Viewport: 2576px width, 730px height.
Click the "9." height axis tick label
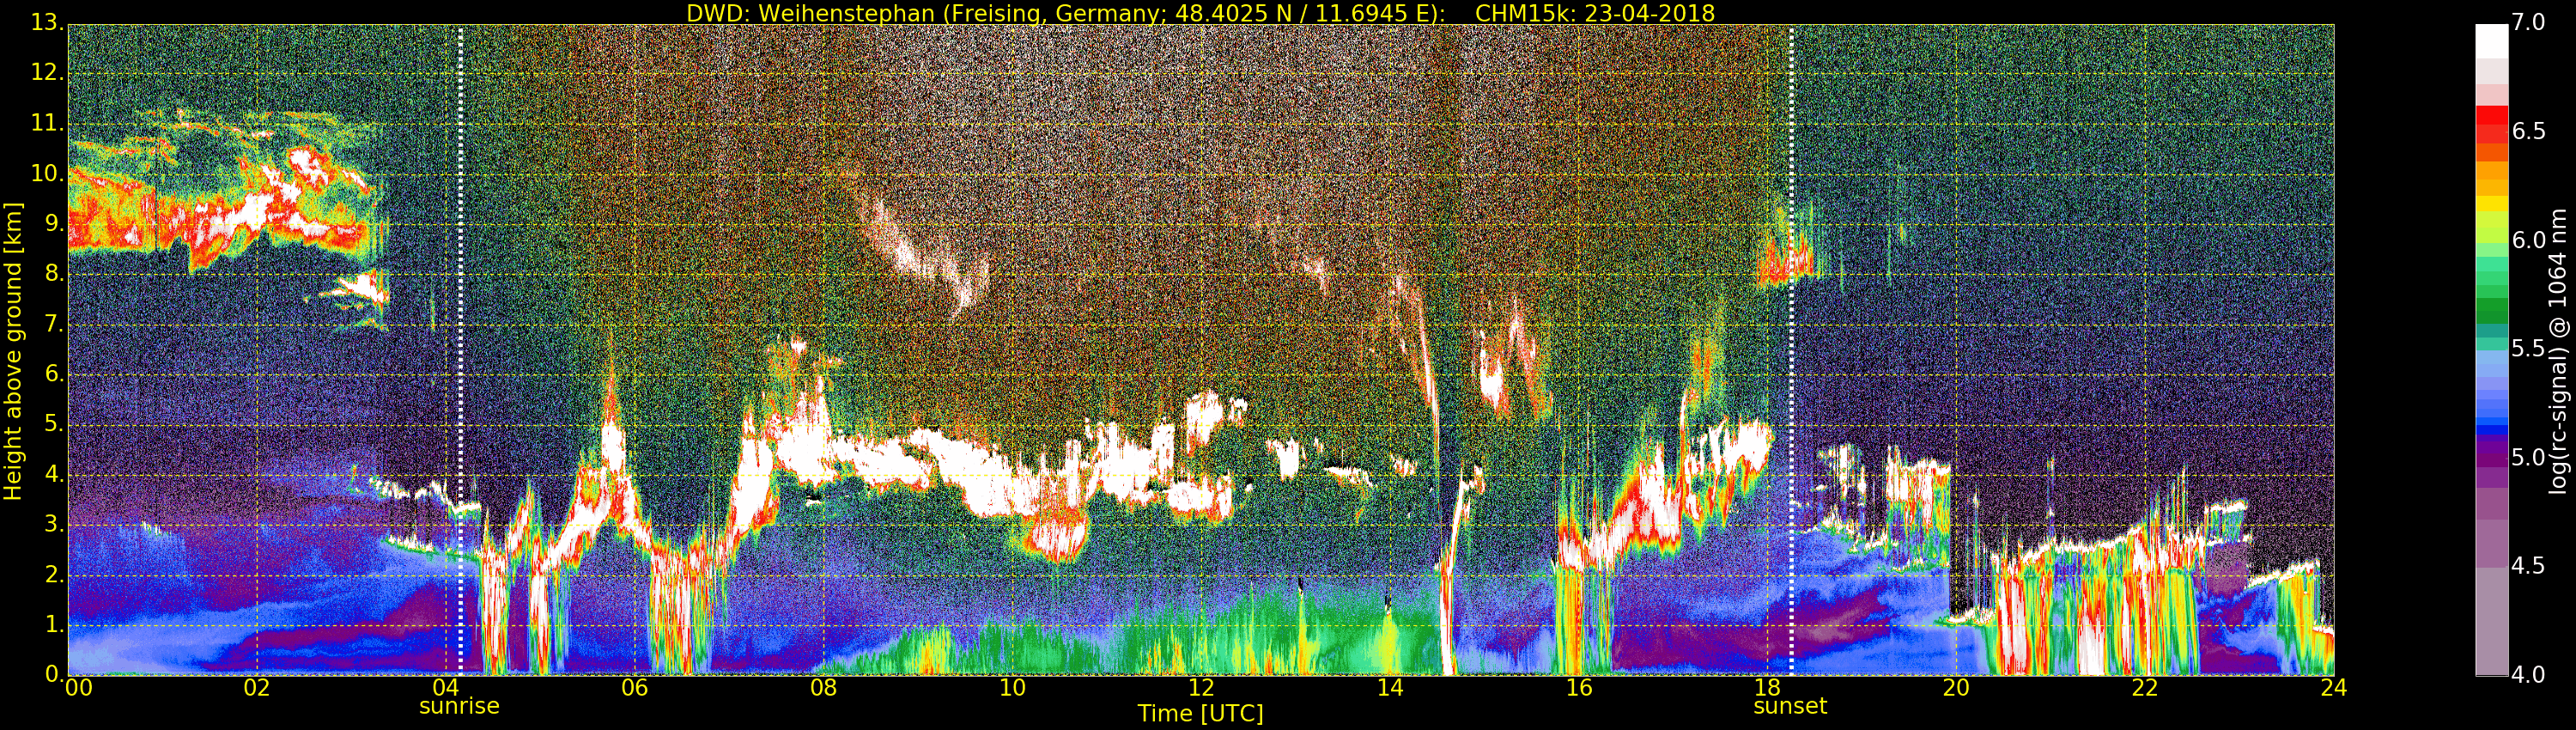click(54, 224)
